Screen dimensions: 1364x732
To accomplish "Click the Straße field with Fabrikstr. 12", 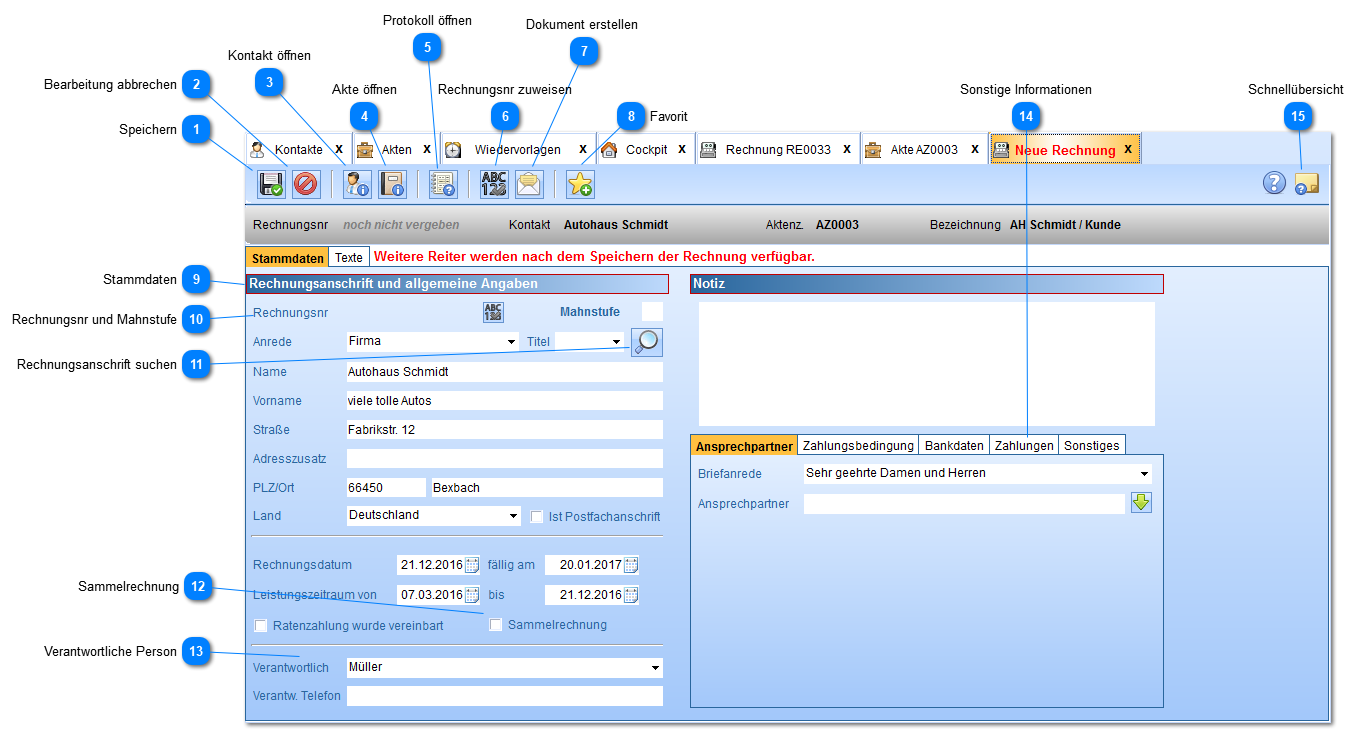I will 504,430.
